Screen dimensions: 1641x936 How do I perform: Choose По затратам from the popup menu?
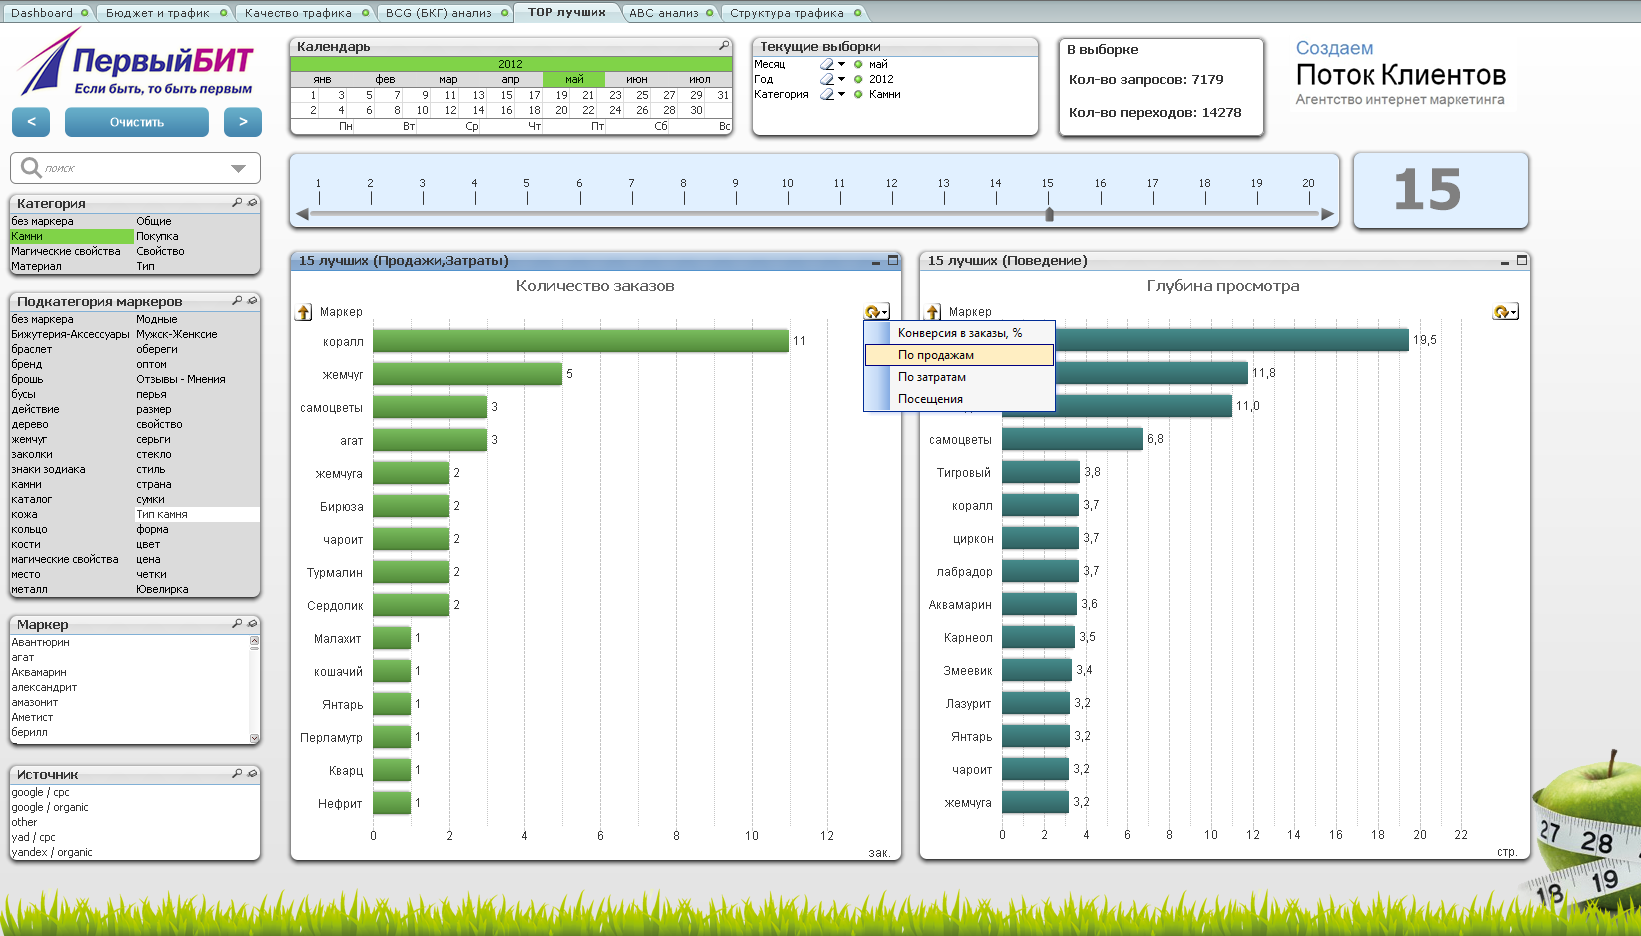pyautogui.click(x=932, y=377)
